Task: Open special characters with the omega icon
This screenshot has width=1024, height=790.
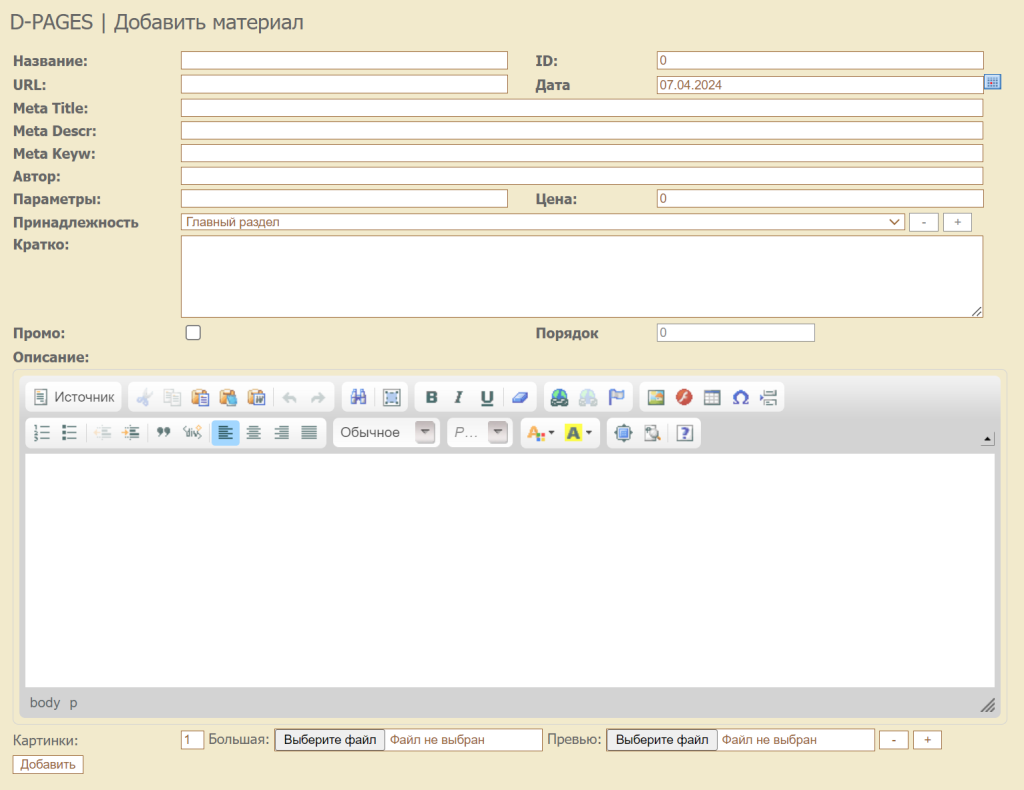Action: (x=740, y=397)
